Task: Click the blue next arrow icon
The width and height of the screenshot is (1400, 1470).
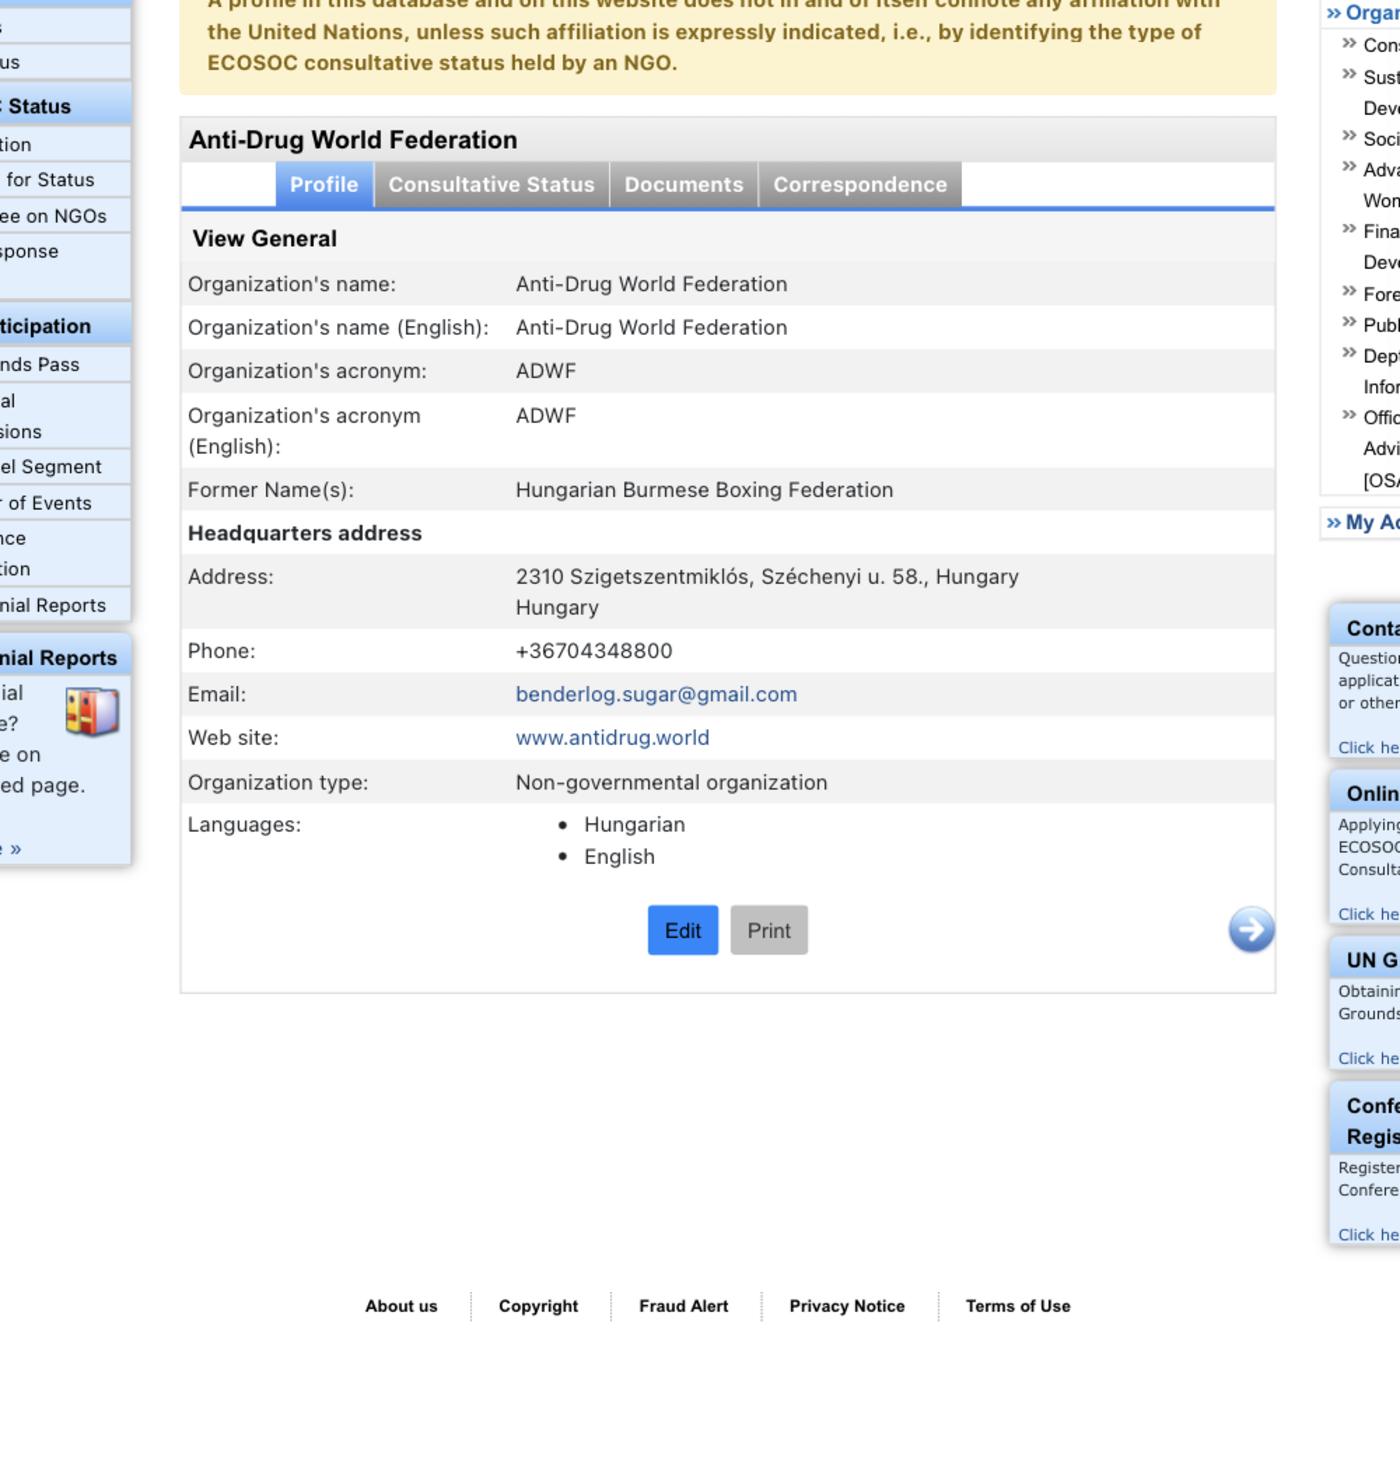Action: point(1251,930)
